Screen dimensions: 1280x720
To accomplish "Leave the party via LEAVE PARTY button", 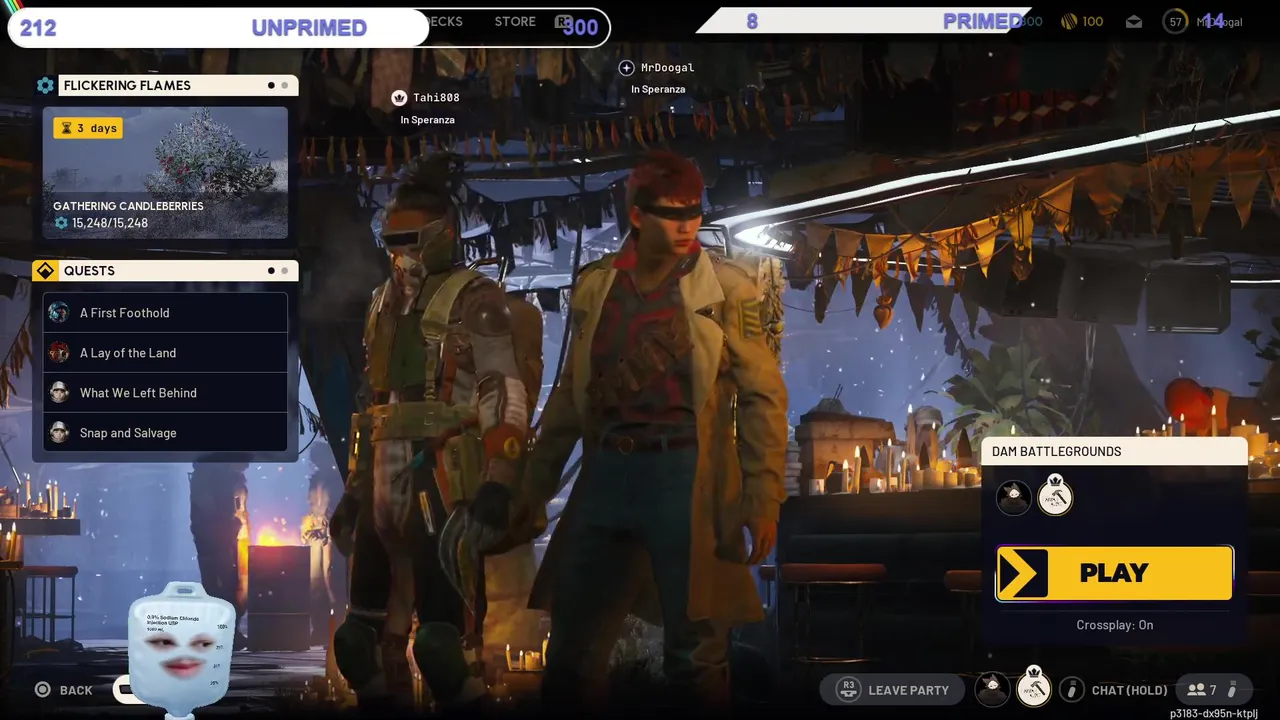I will (892, 690).
